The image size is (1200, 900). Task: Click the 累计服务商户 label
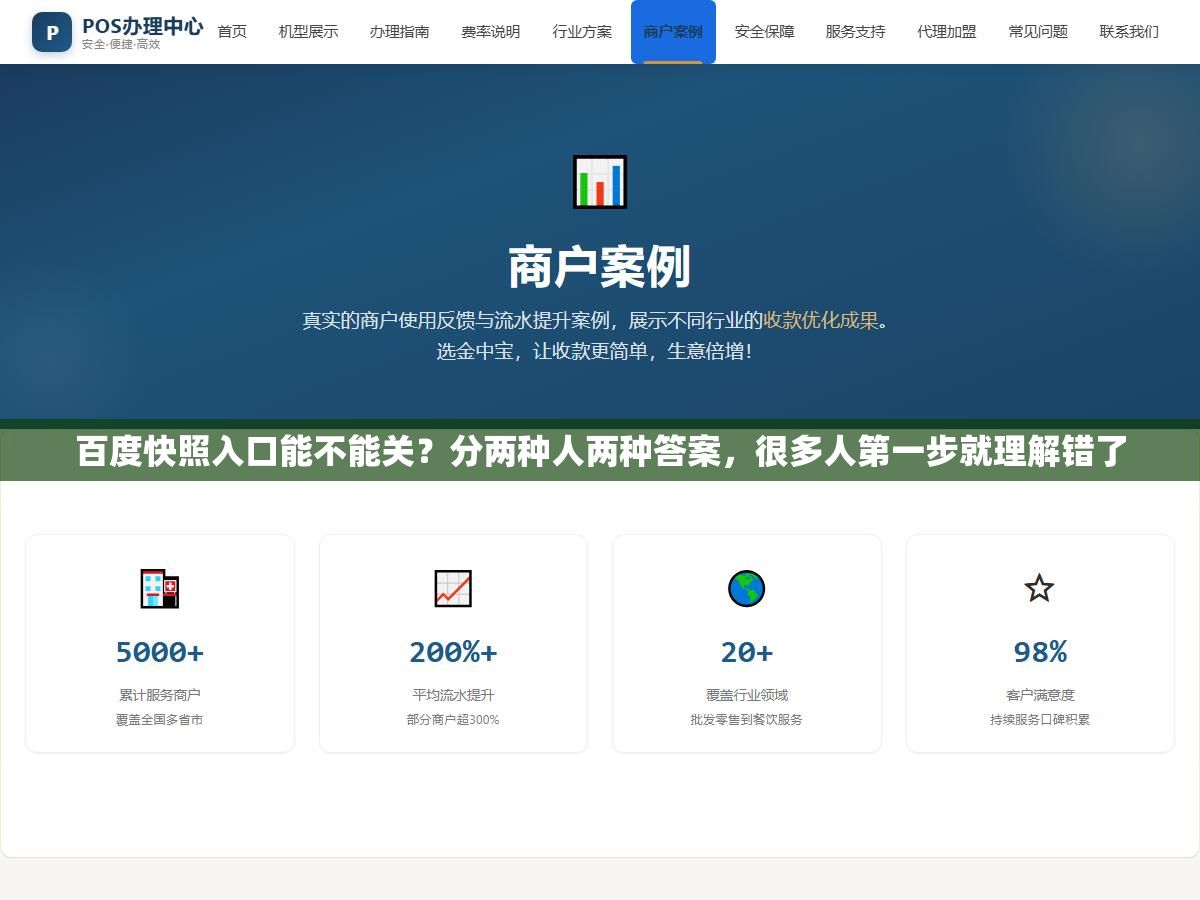[x=160, y=695]
